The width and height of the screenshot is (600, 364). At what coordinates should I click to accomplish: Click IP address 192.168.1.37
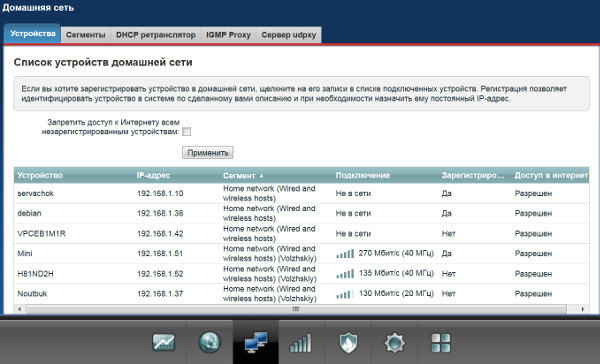click(160, 294)
